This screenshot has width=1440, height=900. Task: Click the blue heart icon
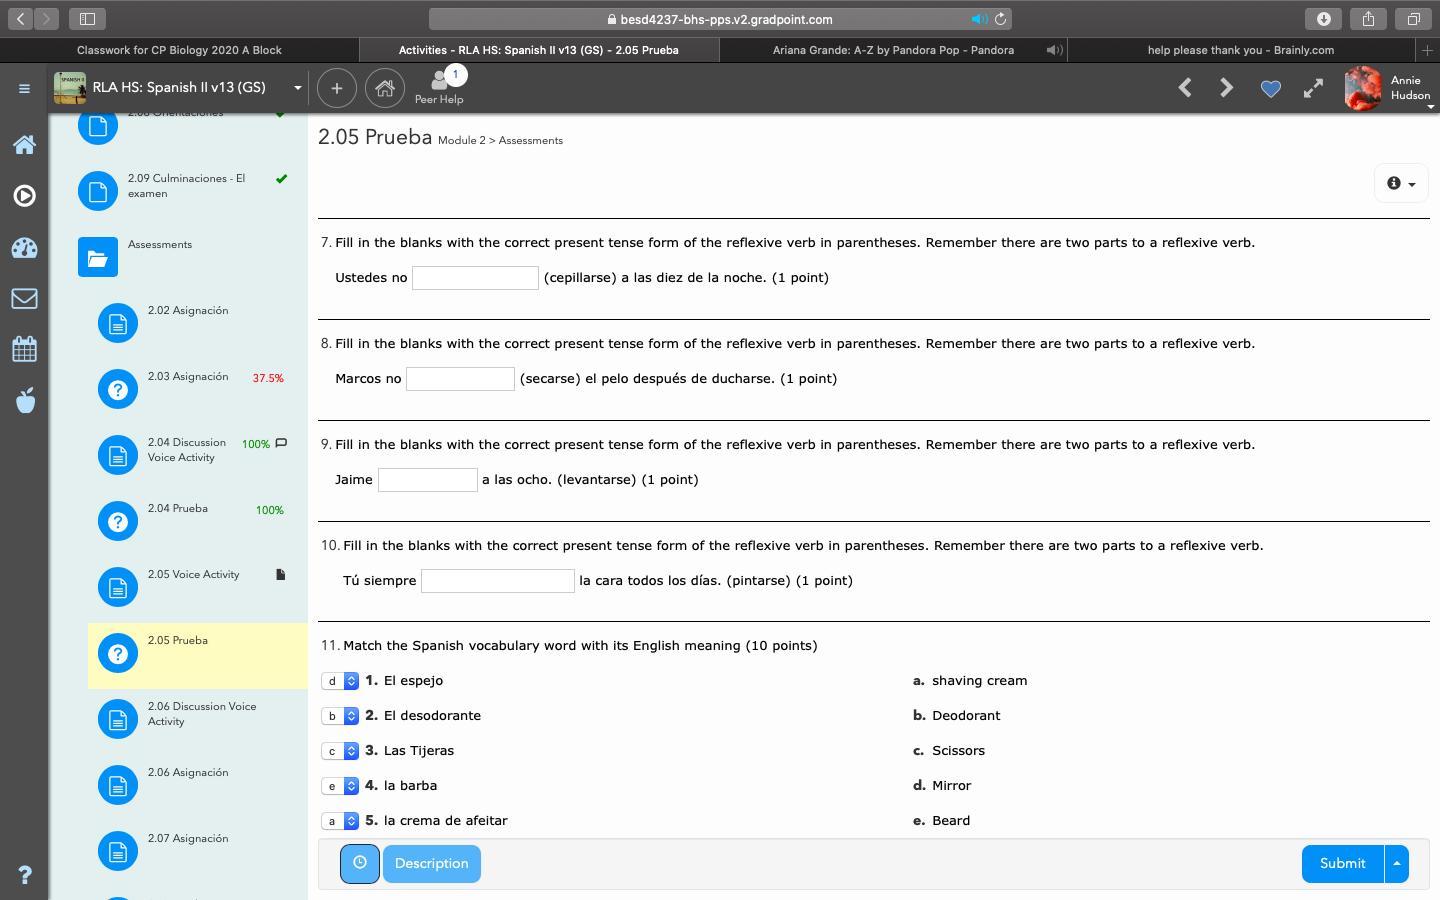[1270, 89]
